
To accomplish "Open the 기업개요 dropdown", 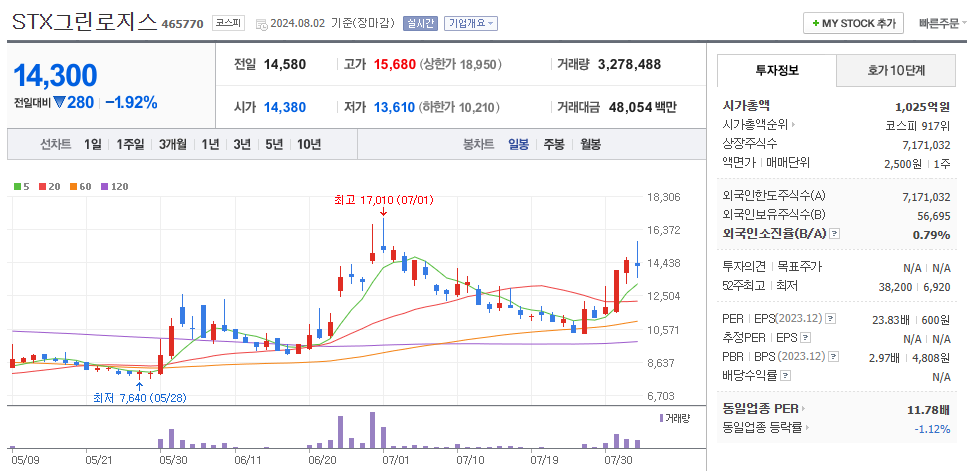I will click(x=471, y=24).
